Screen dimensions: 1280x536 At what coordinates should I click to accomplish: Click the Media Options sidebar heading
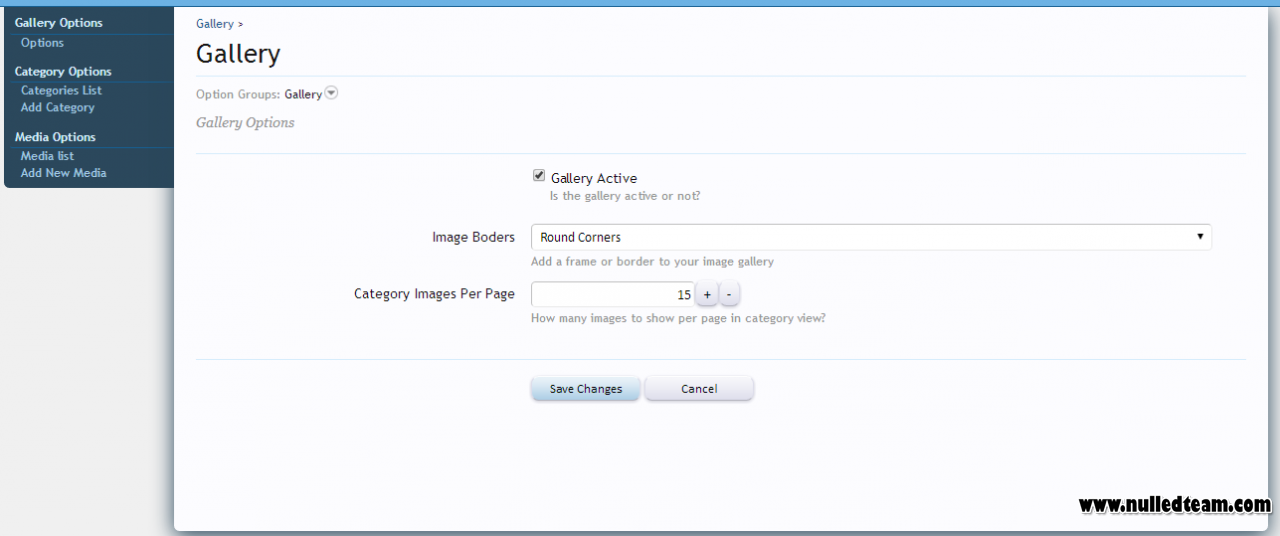coord(55,137)
